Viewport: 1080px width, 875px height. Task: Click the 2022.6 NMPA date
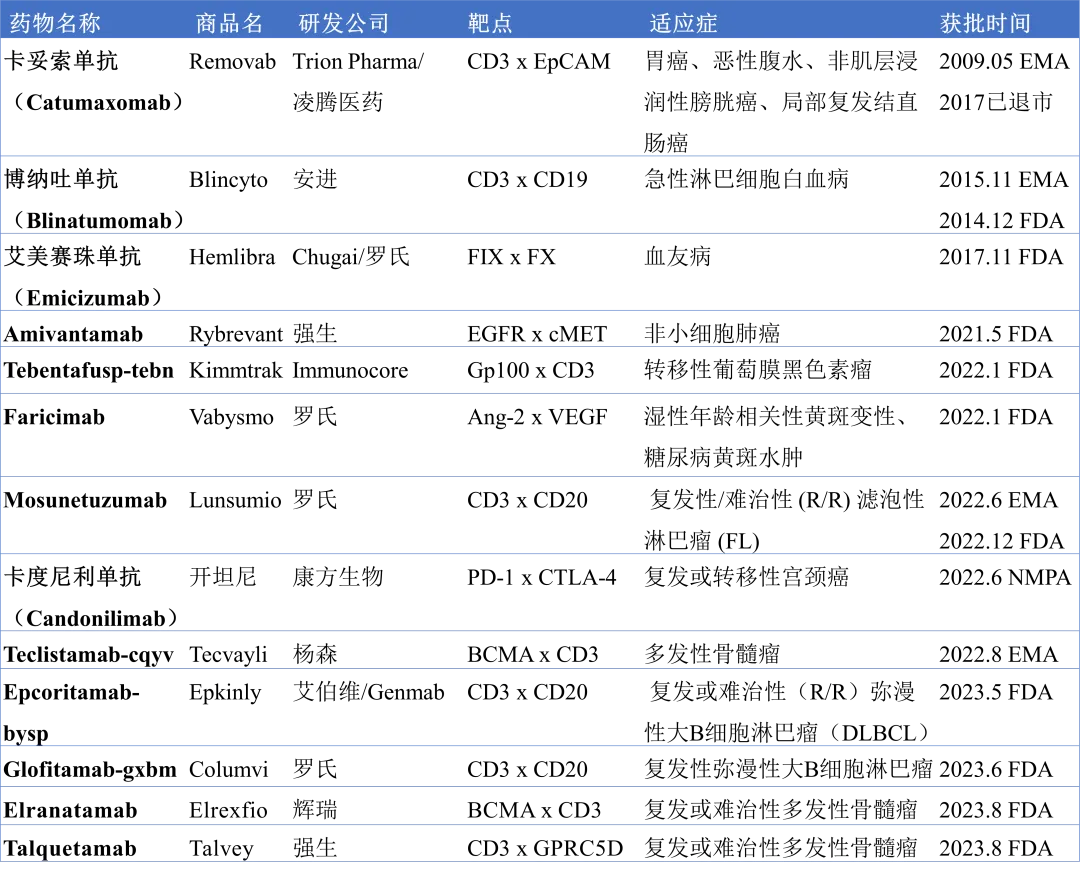click(1005, 577)
